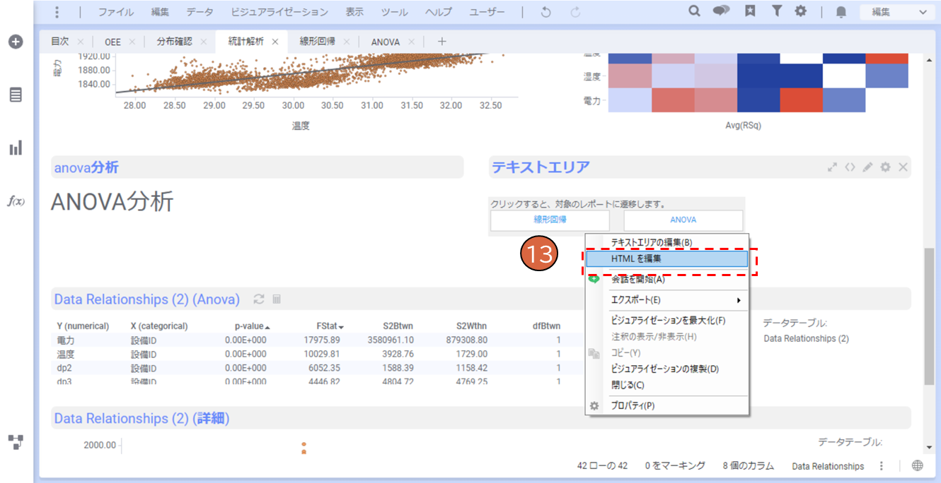Viewport: 941px width, 483px height.
Task: Open the filters funnel panel
Action: point(776,11)
